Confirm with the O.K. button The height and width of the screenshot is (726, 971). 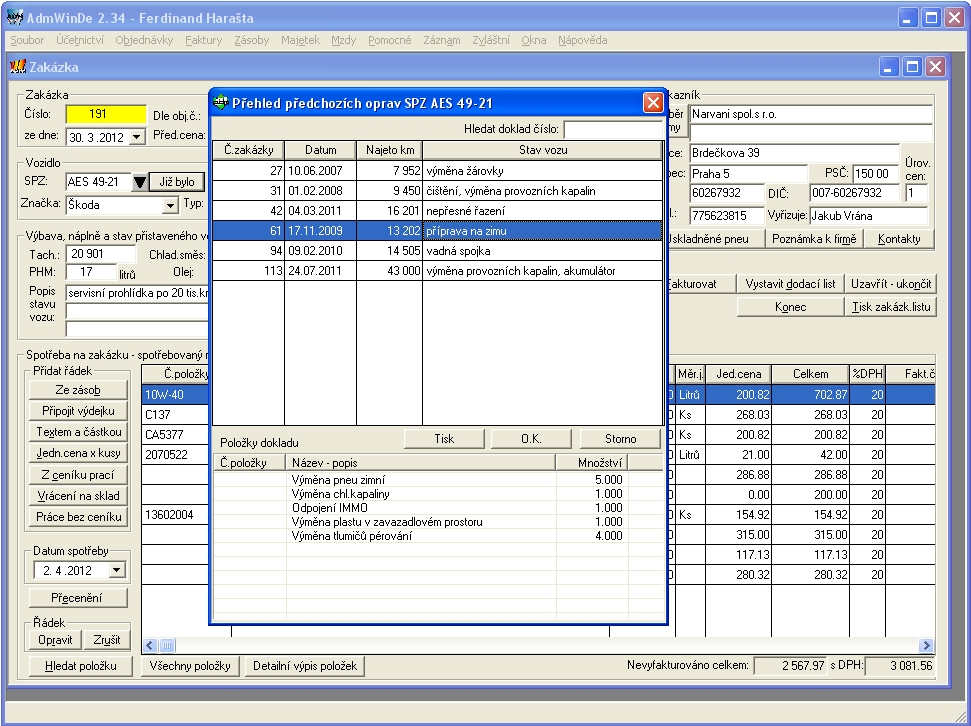531,439
